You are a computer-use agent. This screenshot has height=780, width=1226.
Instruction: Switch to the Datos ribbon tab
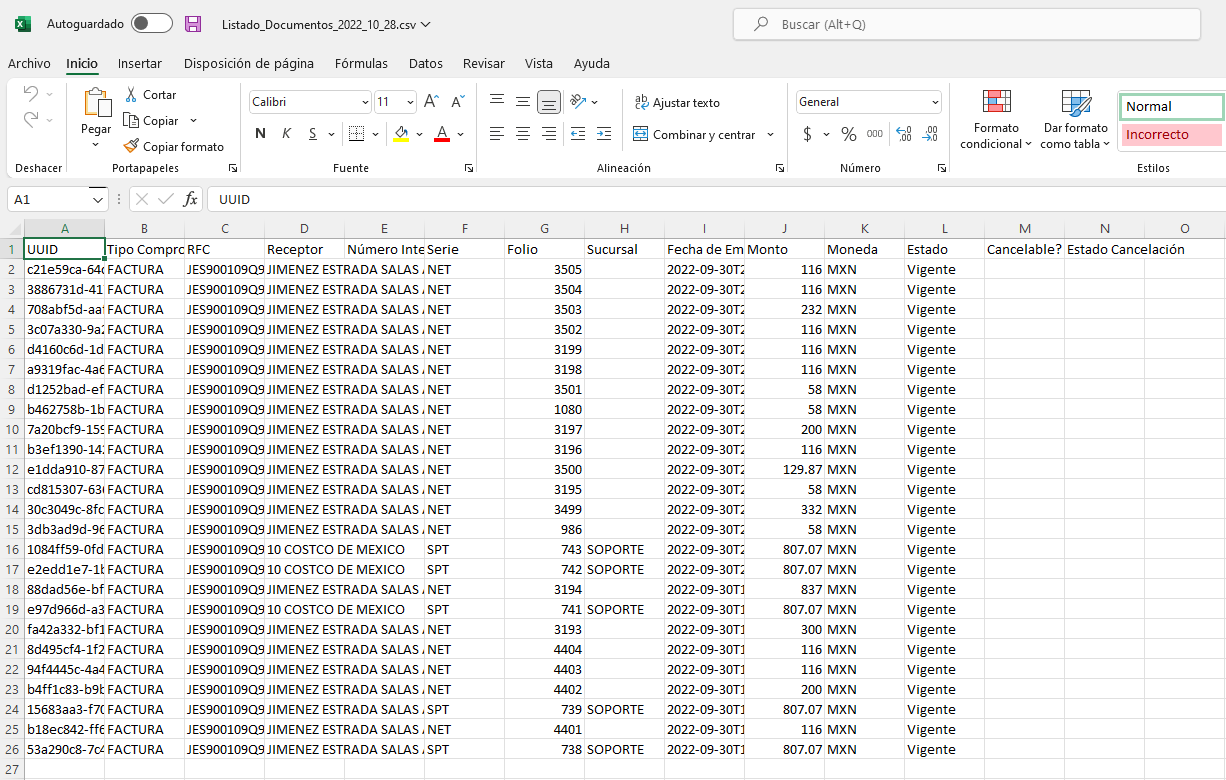425,64
